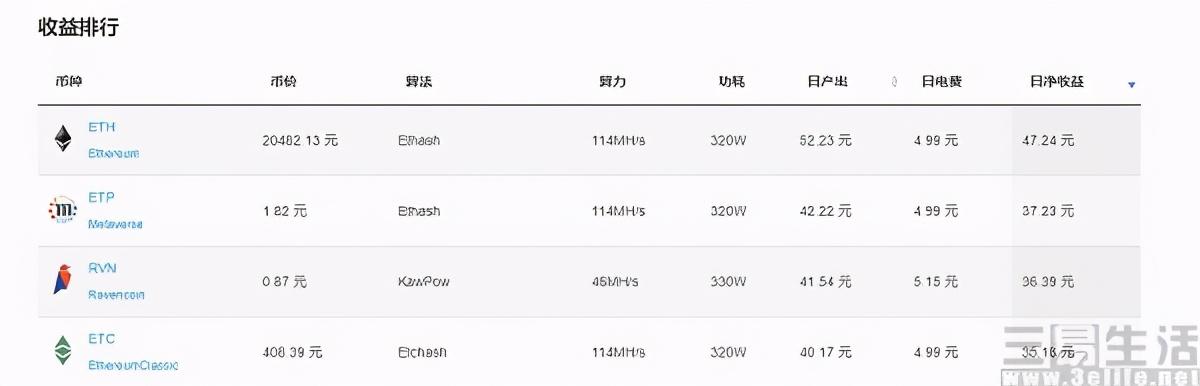Open the Metaverse name link
This screenshot has height=386, width=1200.
pyautogui.click(x=115, y=224)
